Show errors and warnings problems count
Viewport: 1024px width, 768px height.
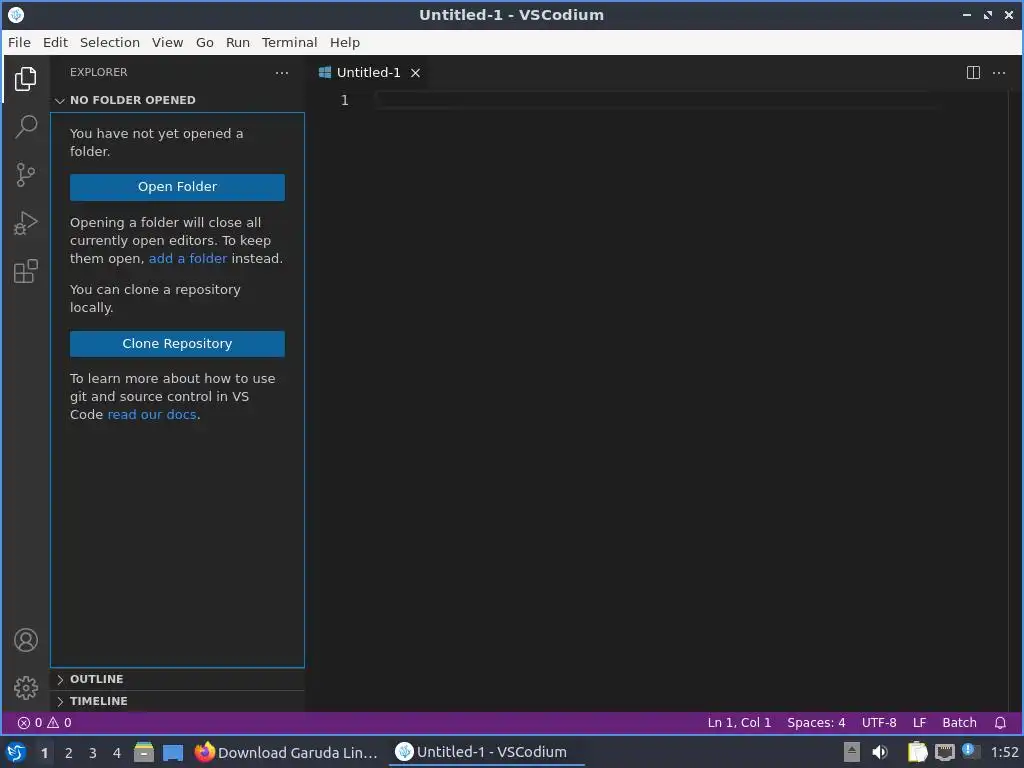click(44, 723)
